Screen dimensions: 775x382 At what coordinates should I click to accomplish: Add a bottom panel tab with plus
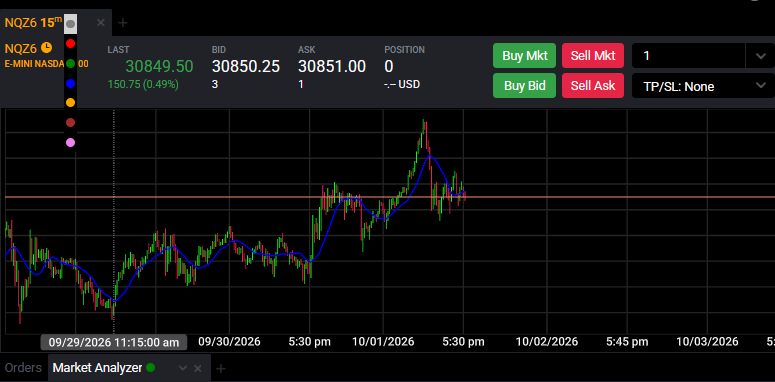pos(221,368)
